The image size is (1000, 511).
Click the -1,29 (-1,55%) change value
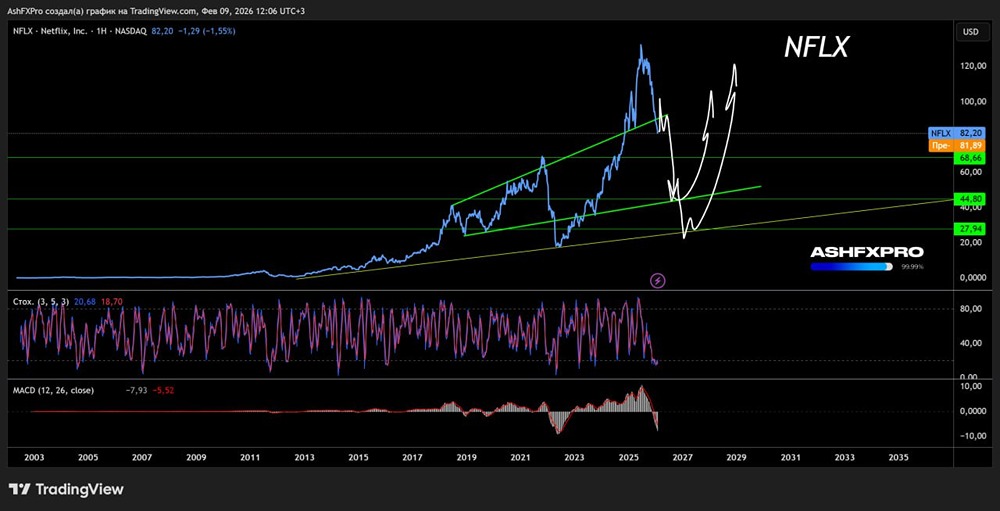pos(207,31)
